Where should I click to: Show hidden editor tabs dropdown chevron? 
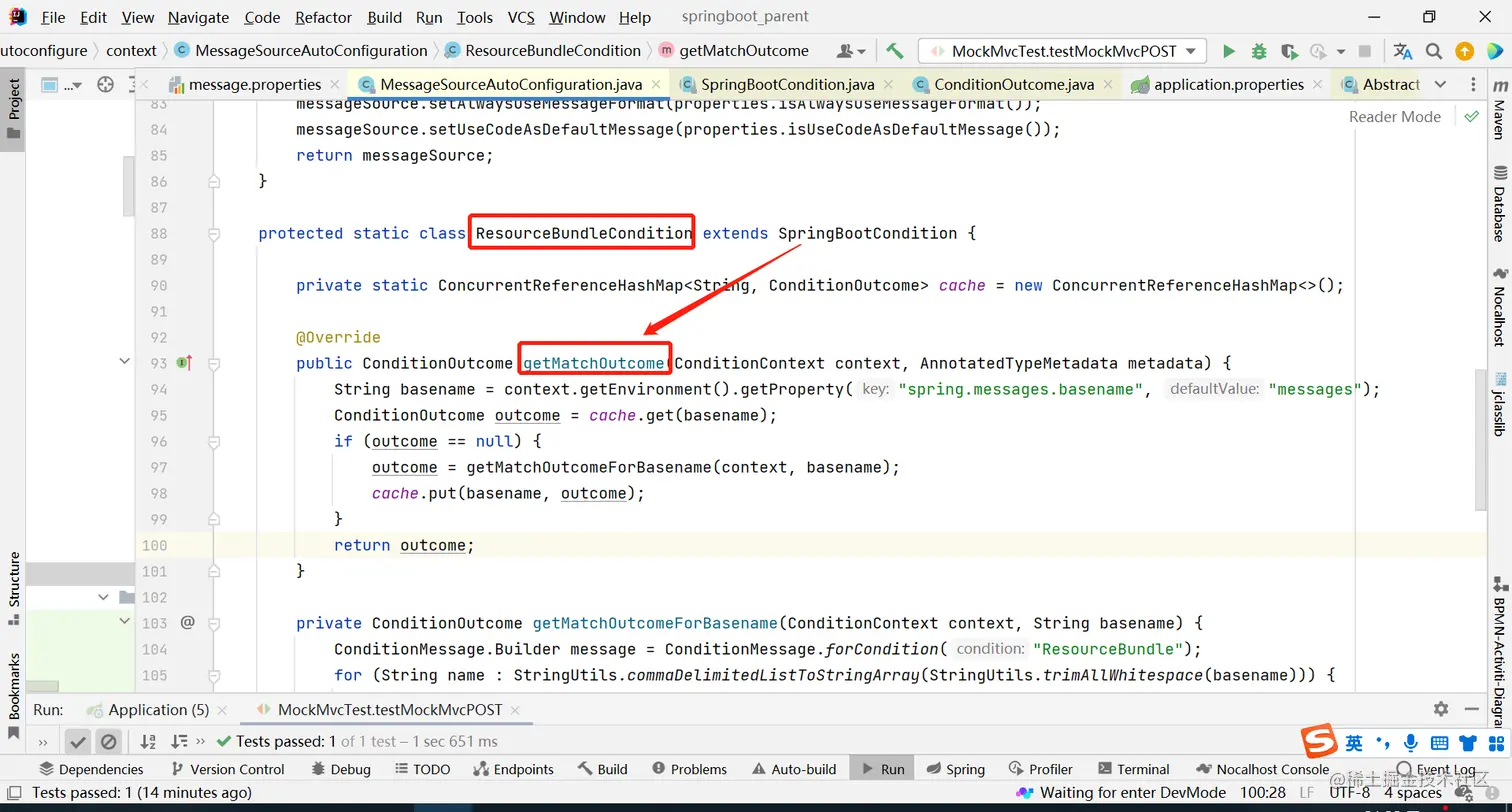click(1440, 85)
